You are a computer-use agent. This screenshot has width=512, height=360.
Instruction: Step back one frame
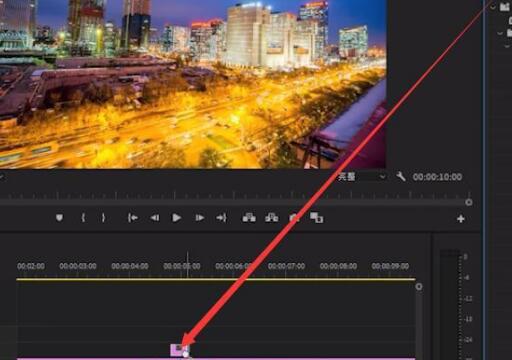155,218
